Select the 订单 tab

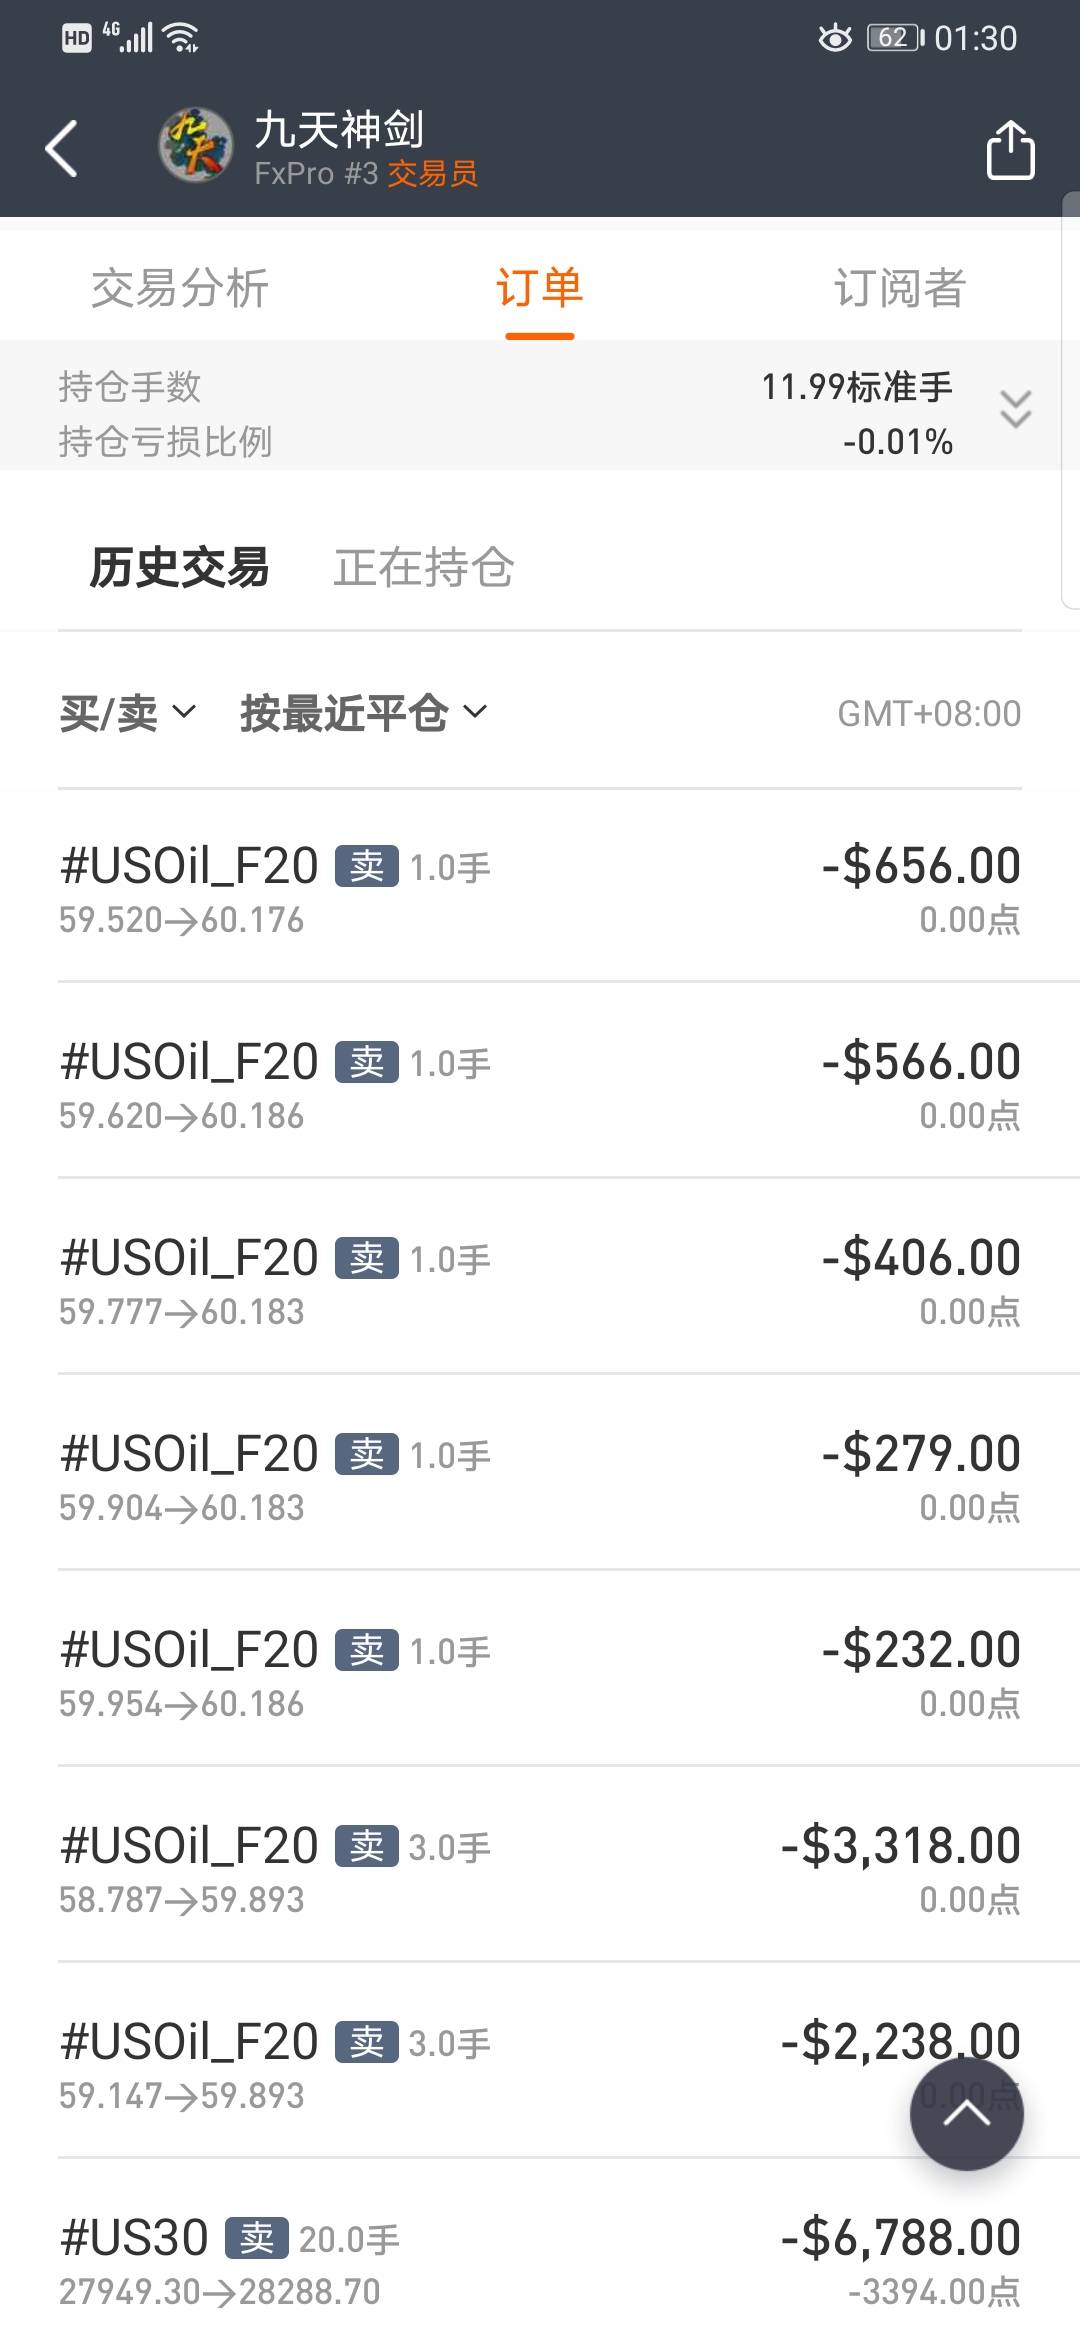click(540, 288)
